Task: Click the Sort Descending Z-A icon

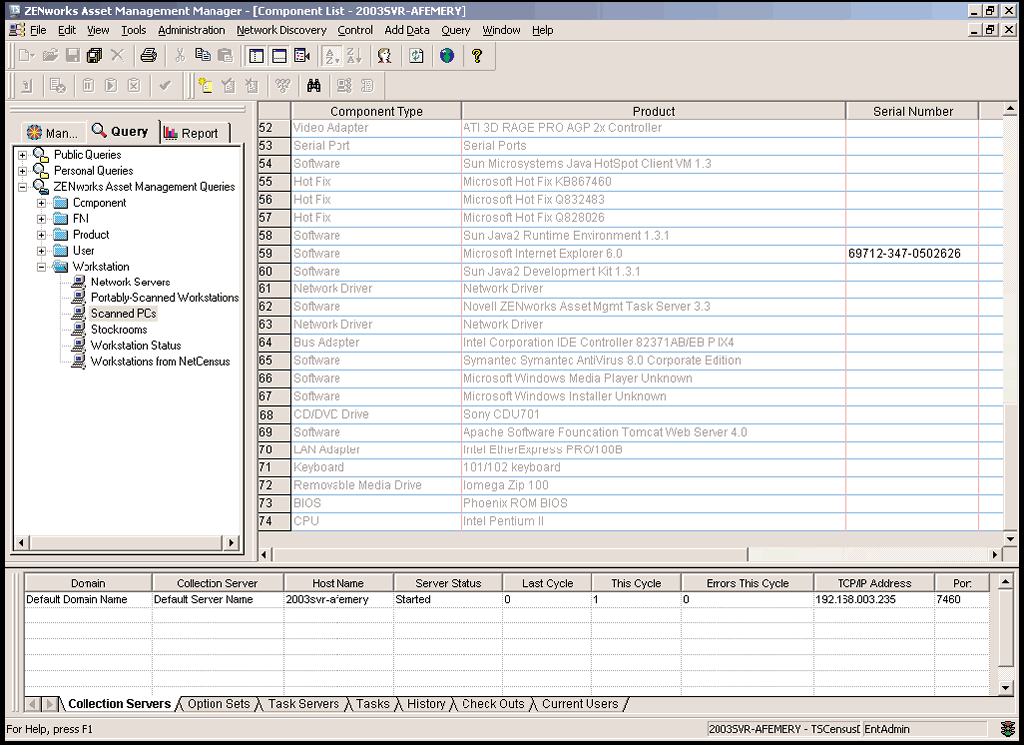Action: pyautogui.click(x=354, y=56)
